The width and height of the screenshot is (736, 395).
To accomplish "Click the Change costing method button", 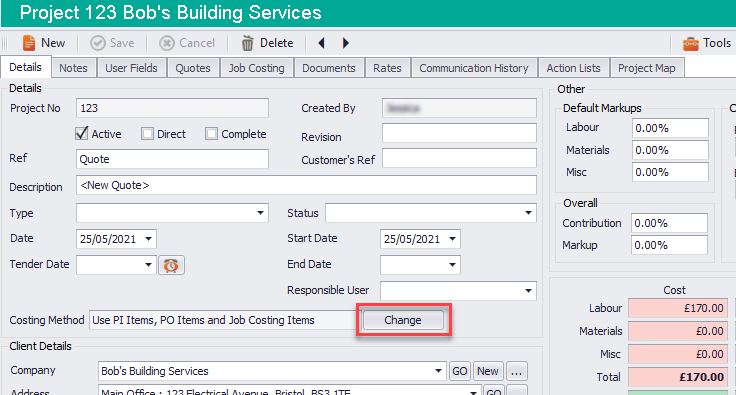I will [403, 320].
